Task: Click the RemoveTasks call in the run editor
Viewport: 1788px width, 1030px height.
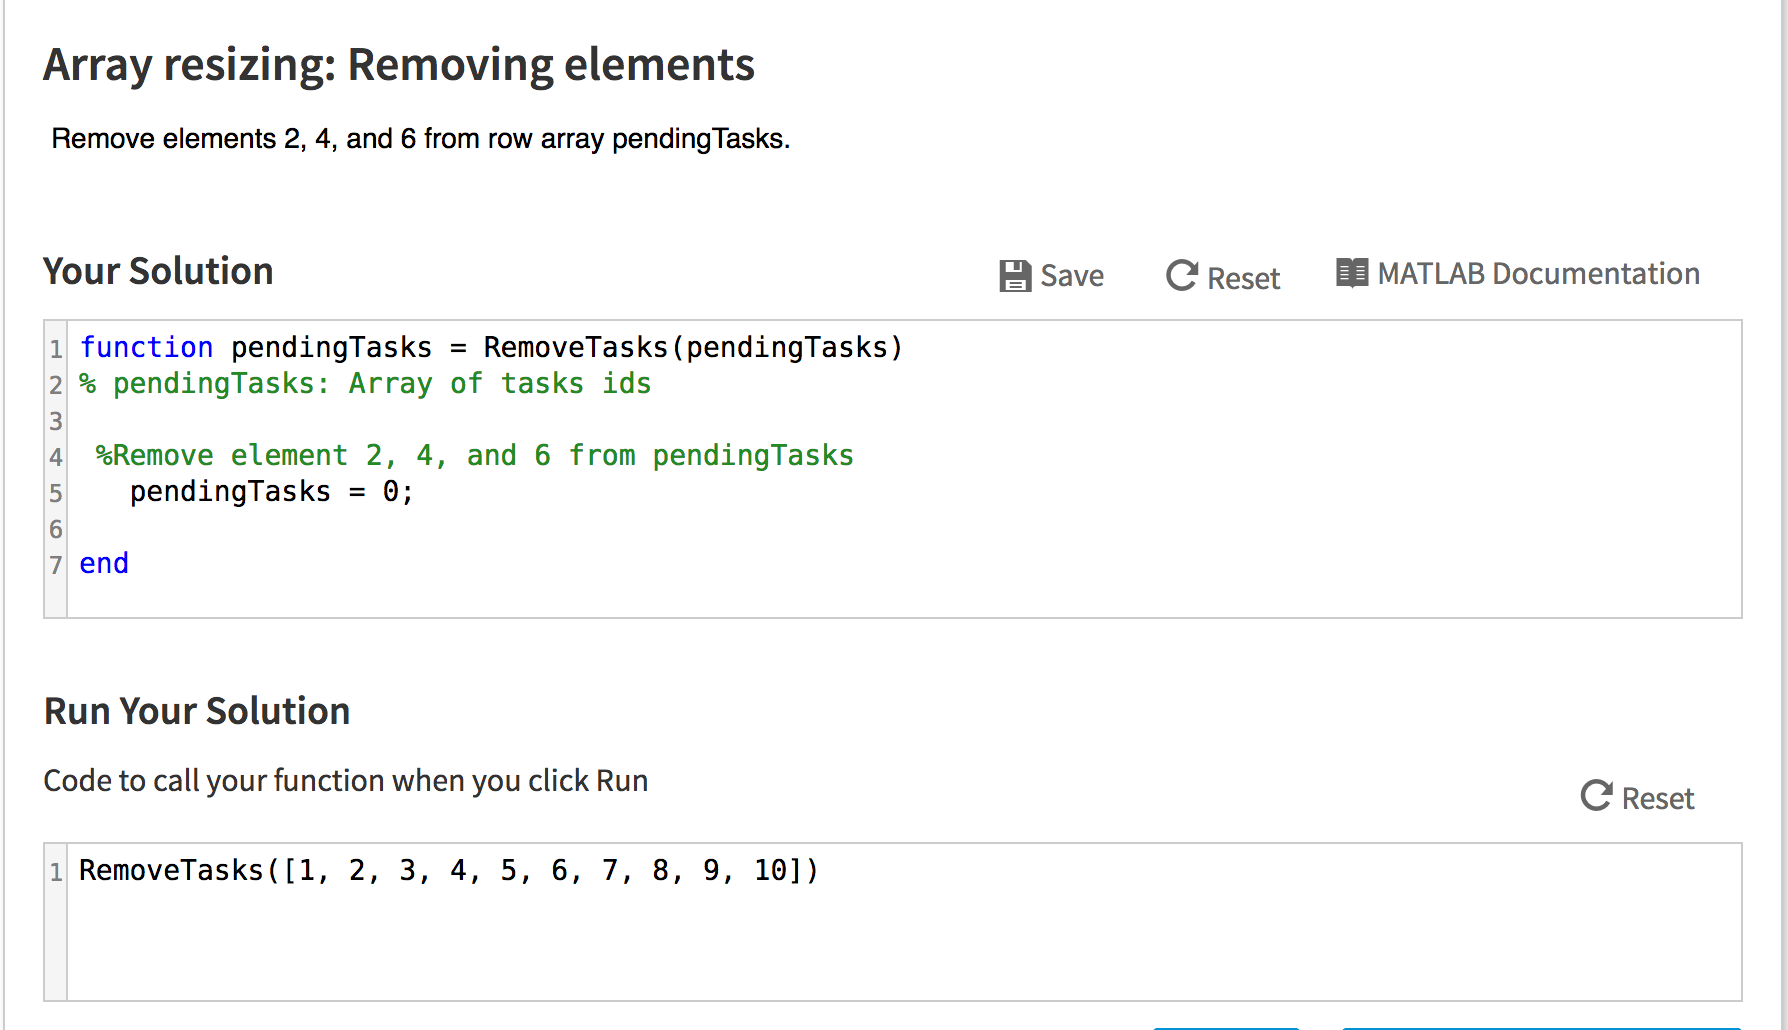Action: click(170, 870)
